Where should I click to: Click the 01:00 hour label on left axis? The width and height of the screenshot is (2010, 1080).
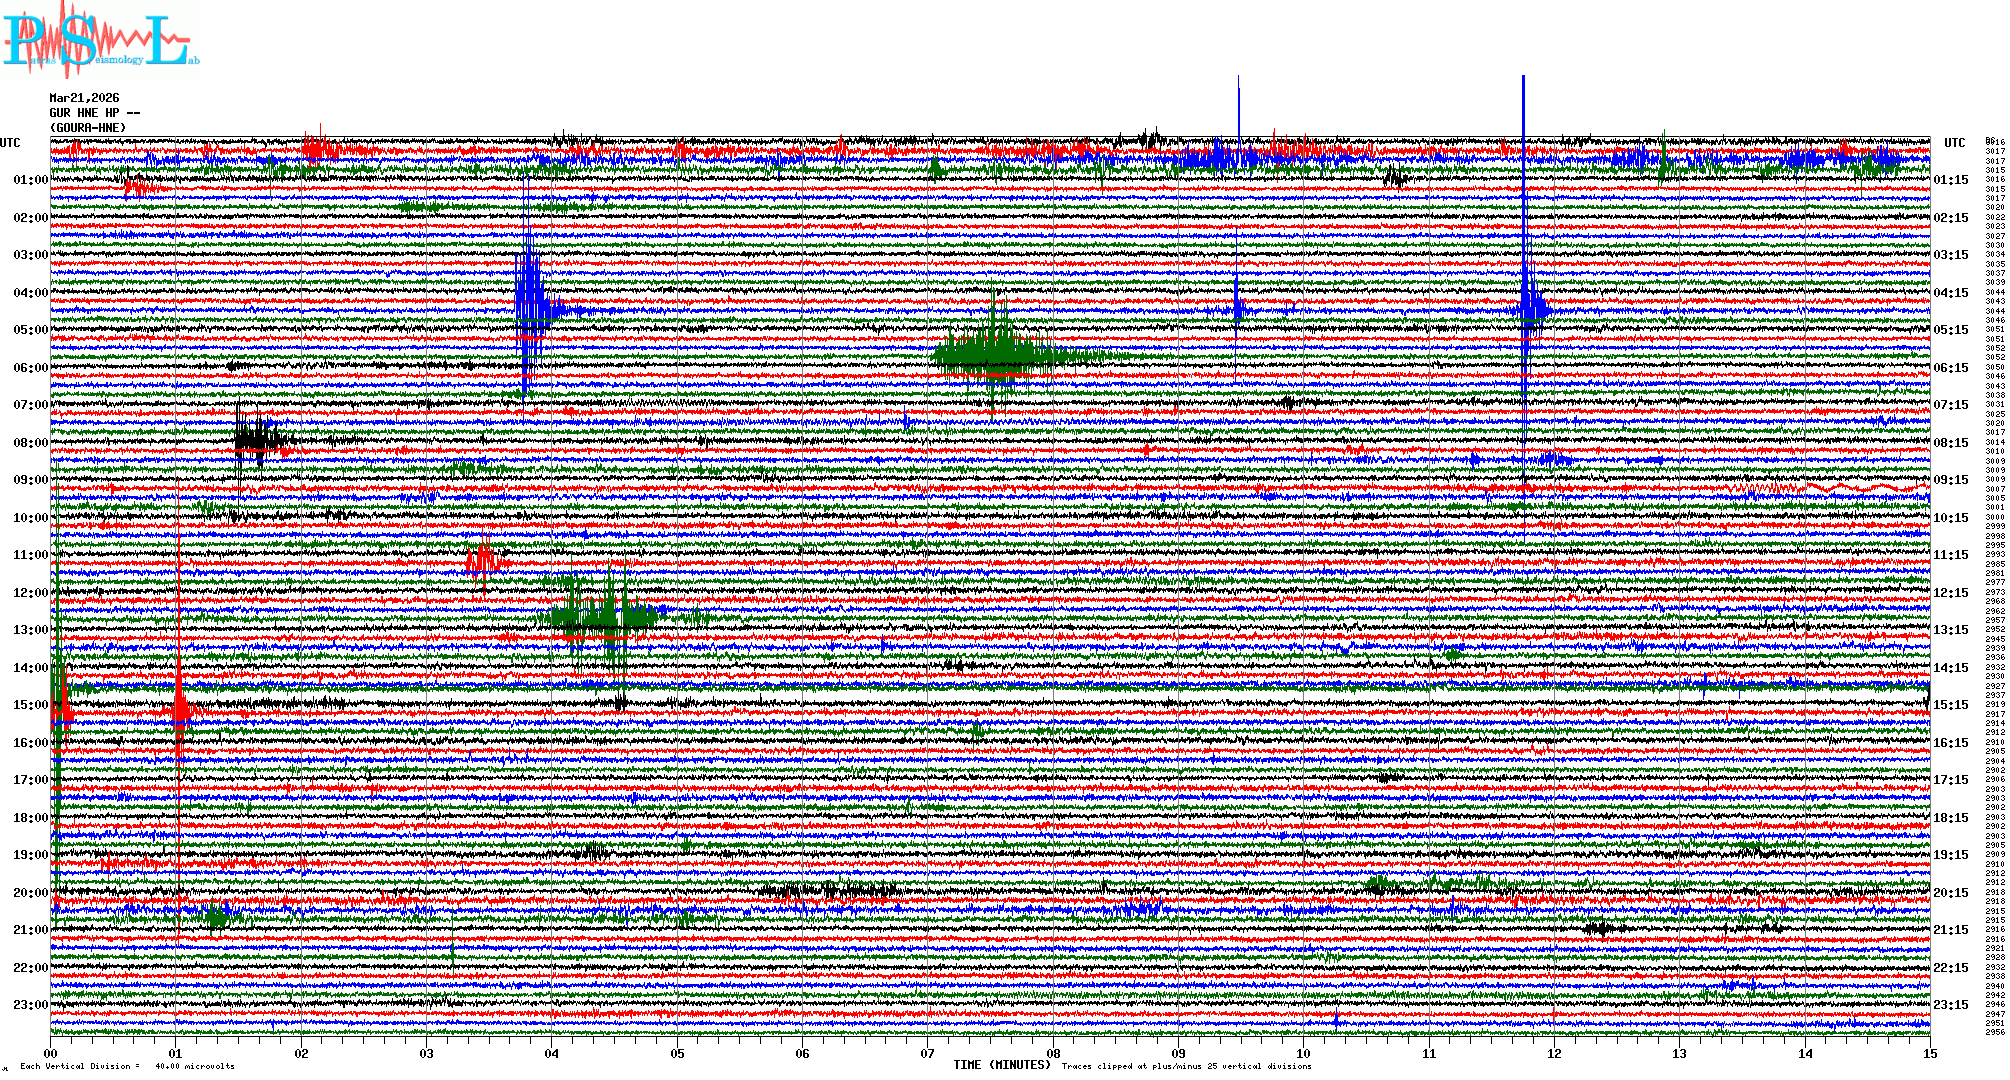30,180
